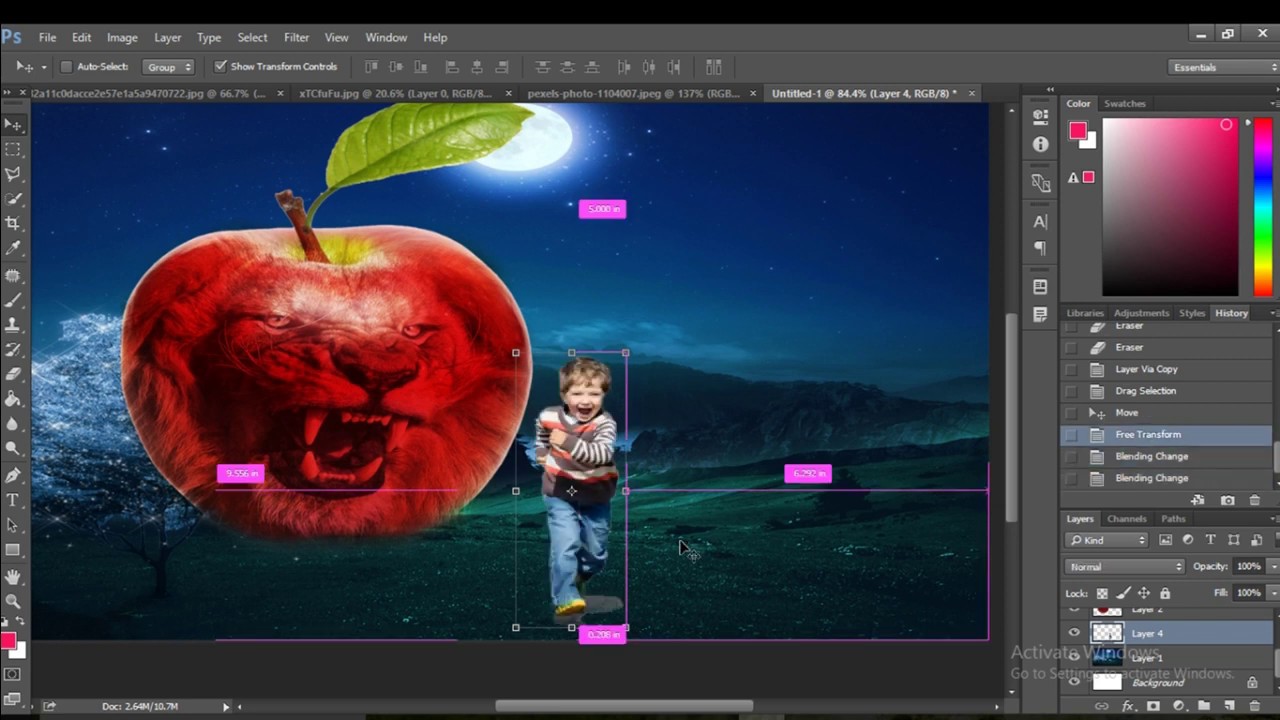This screenshot has width=1280, height=720.
Task: Uncheck Show Transform Controls
Action: pyautogui.click(x=220, y=67)
